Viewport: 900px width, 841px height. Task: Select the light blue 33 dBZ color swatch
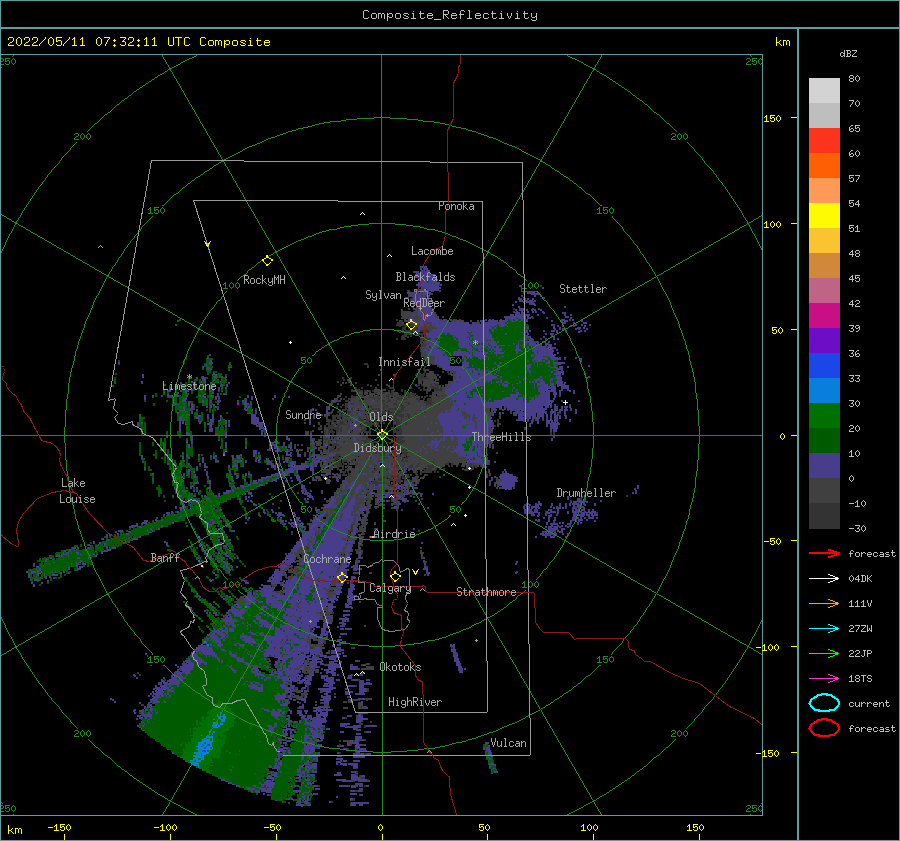pos(824,391)
